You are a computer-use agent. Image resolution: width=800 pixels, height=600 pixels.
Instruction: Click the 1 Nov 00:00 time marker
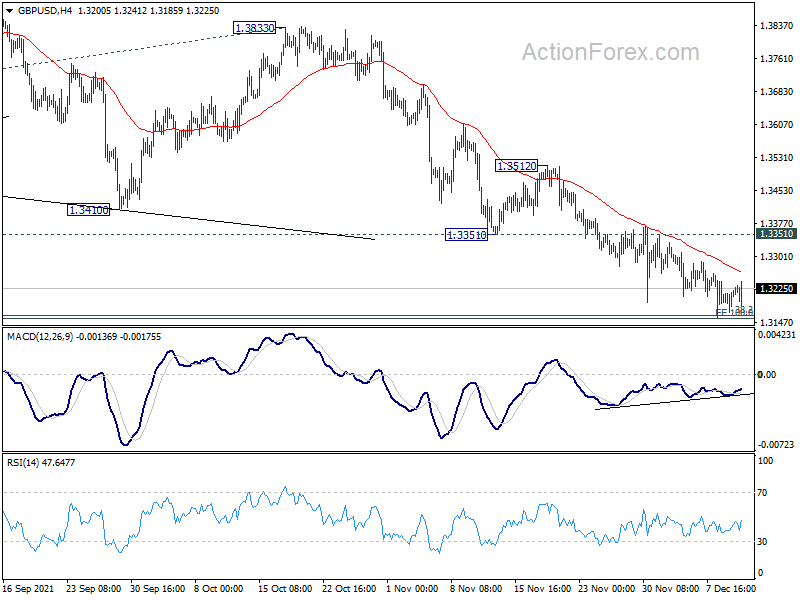(412, 588)
